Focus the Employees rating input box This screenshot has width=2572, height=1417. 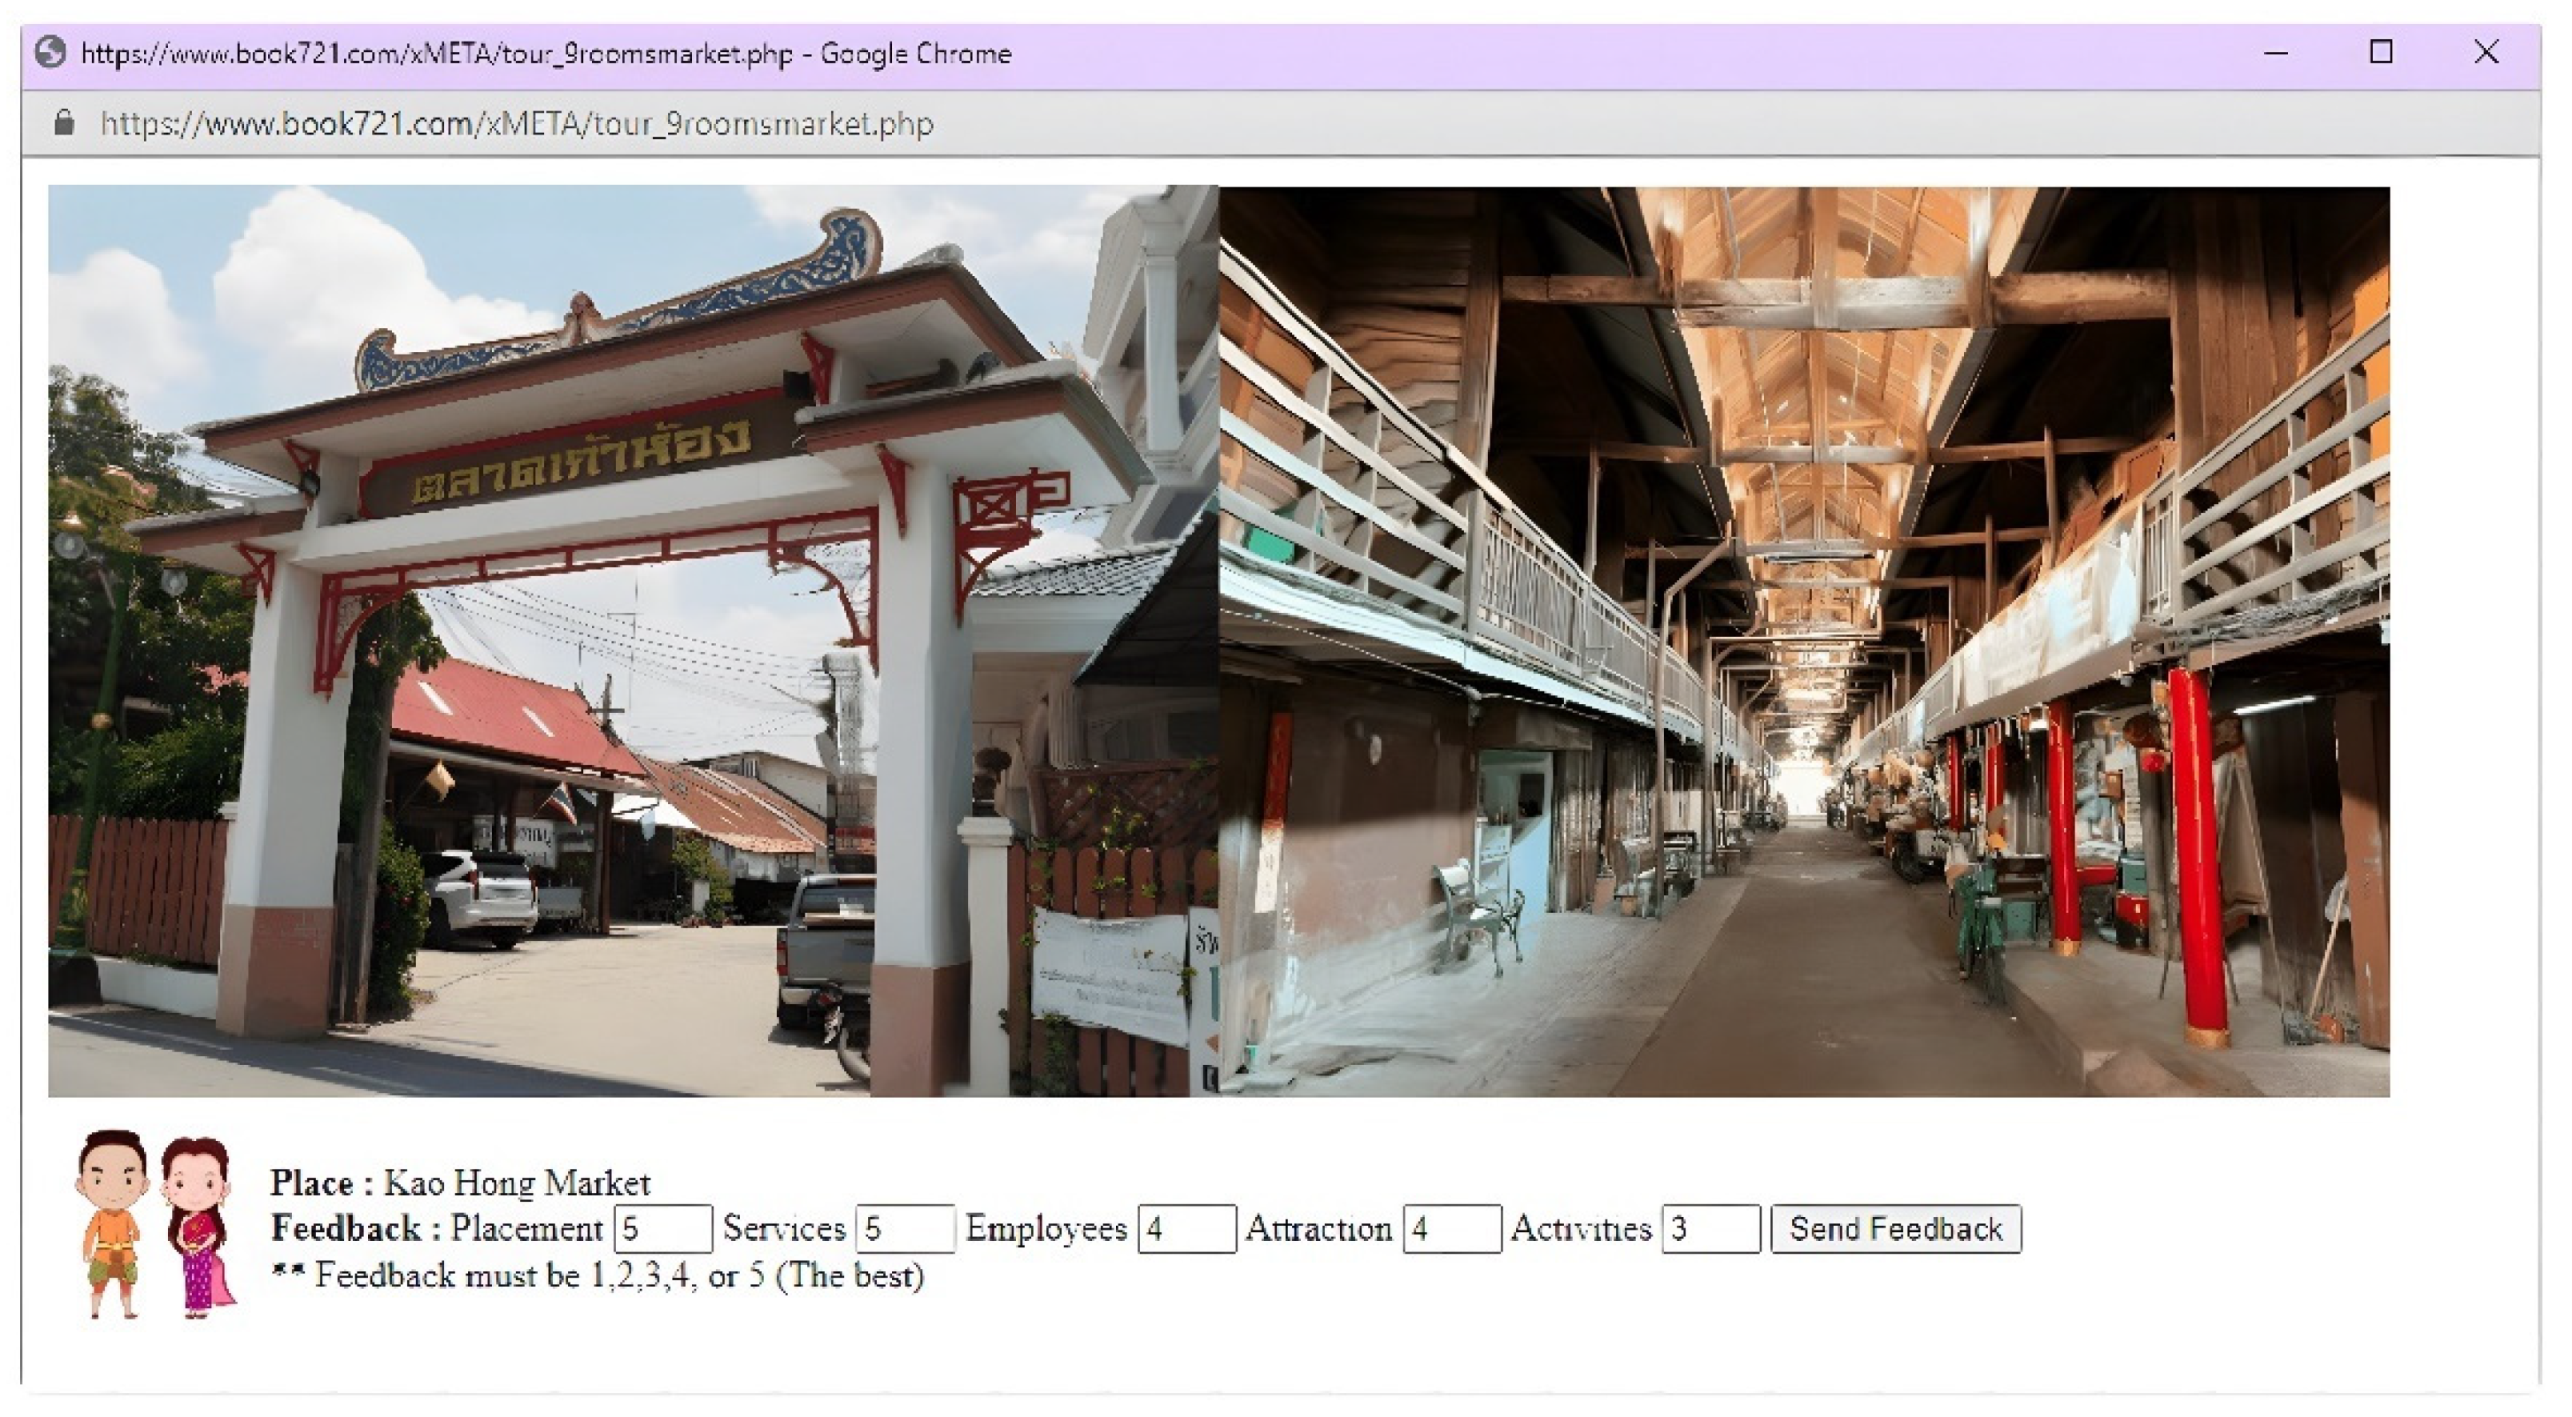tap(1186, 1228)
